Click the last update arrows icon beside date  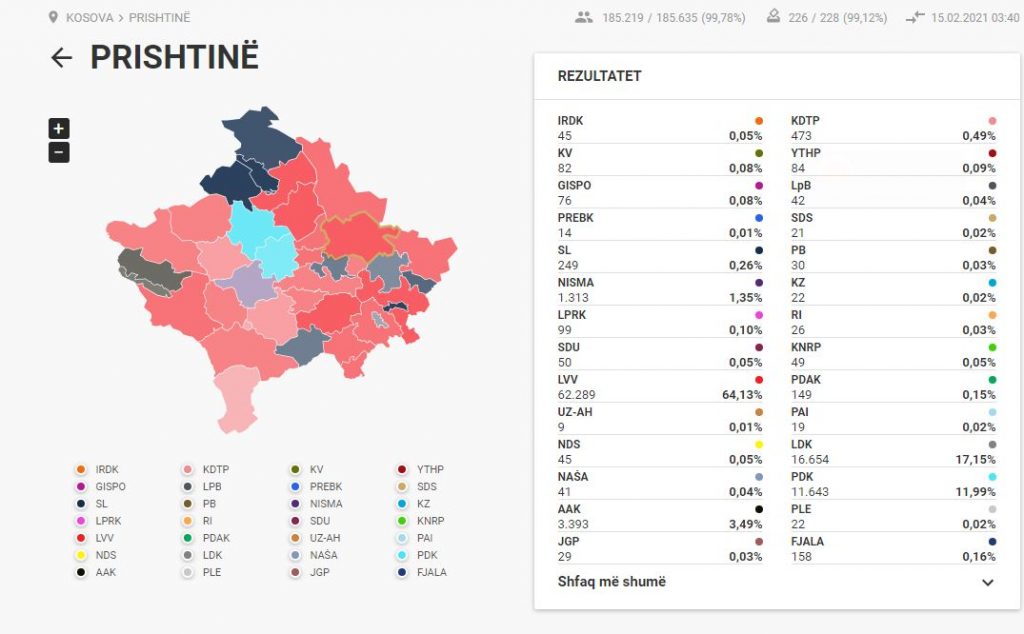(x=915, y=18)
